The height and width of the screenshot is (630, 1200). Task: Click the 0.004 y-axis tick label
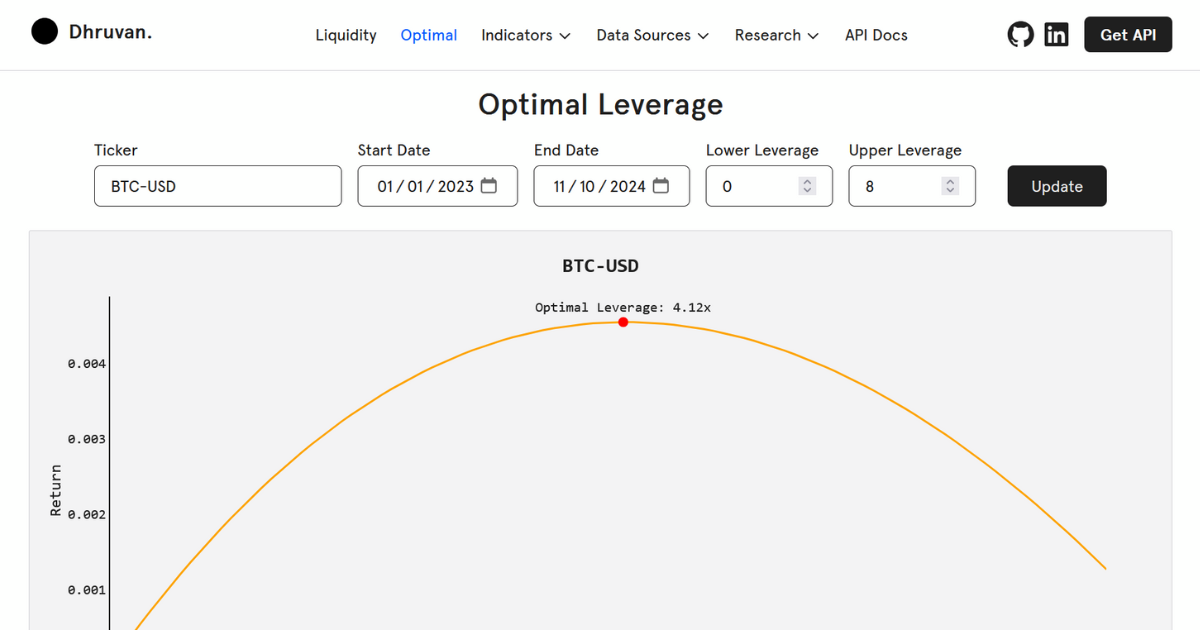click(x=87, y=364)
